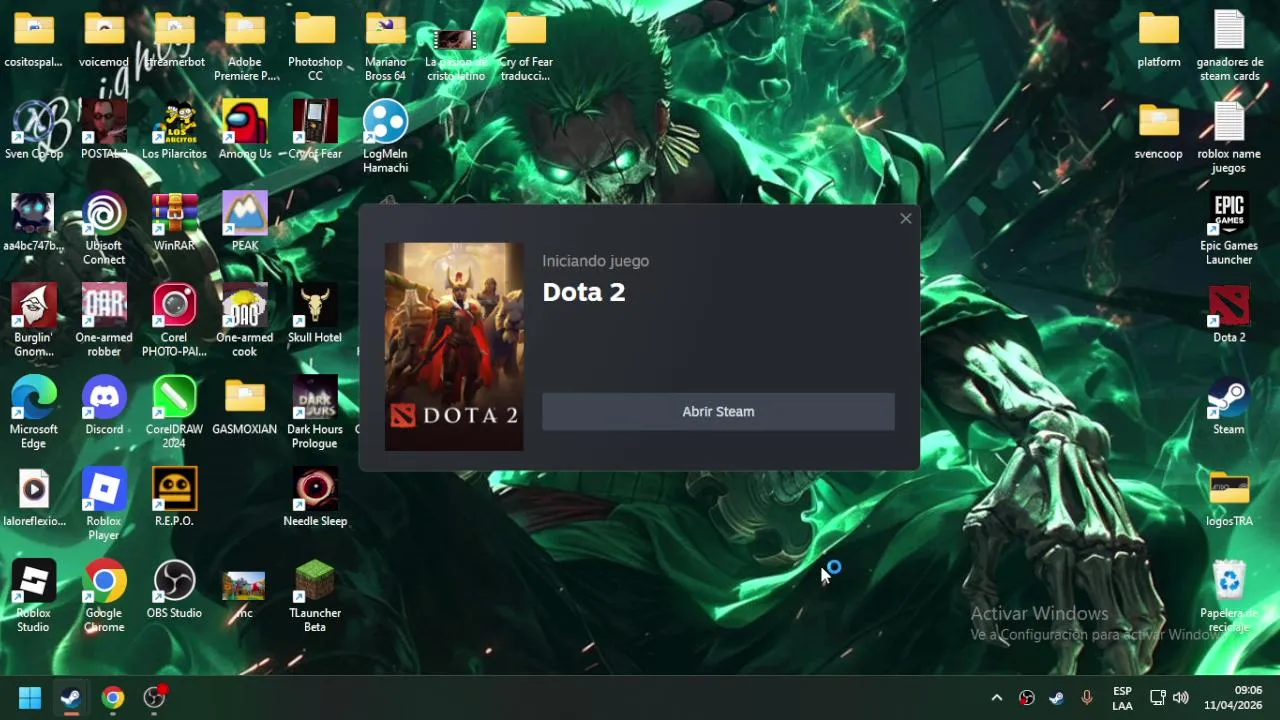Select the Needle Sleep shortcut

pos(315,498)
